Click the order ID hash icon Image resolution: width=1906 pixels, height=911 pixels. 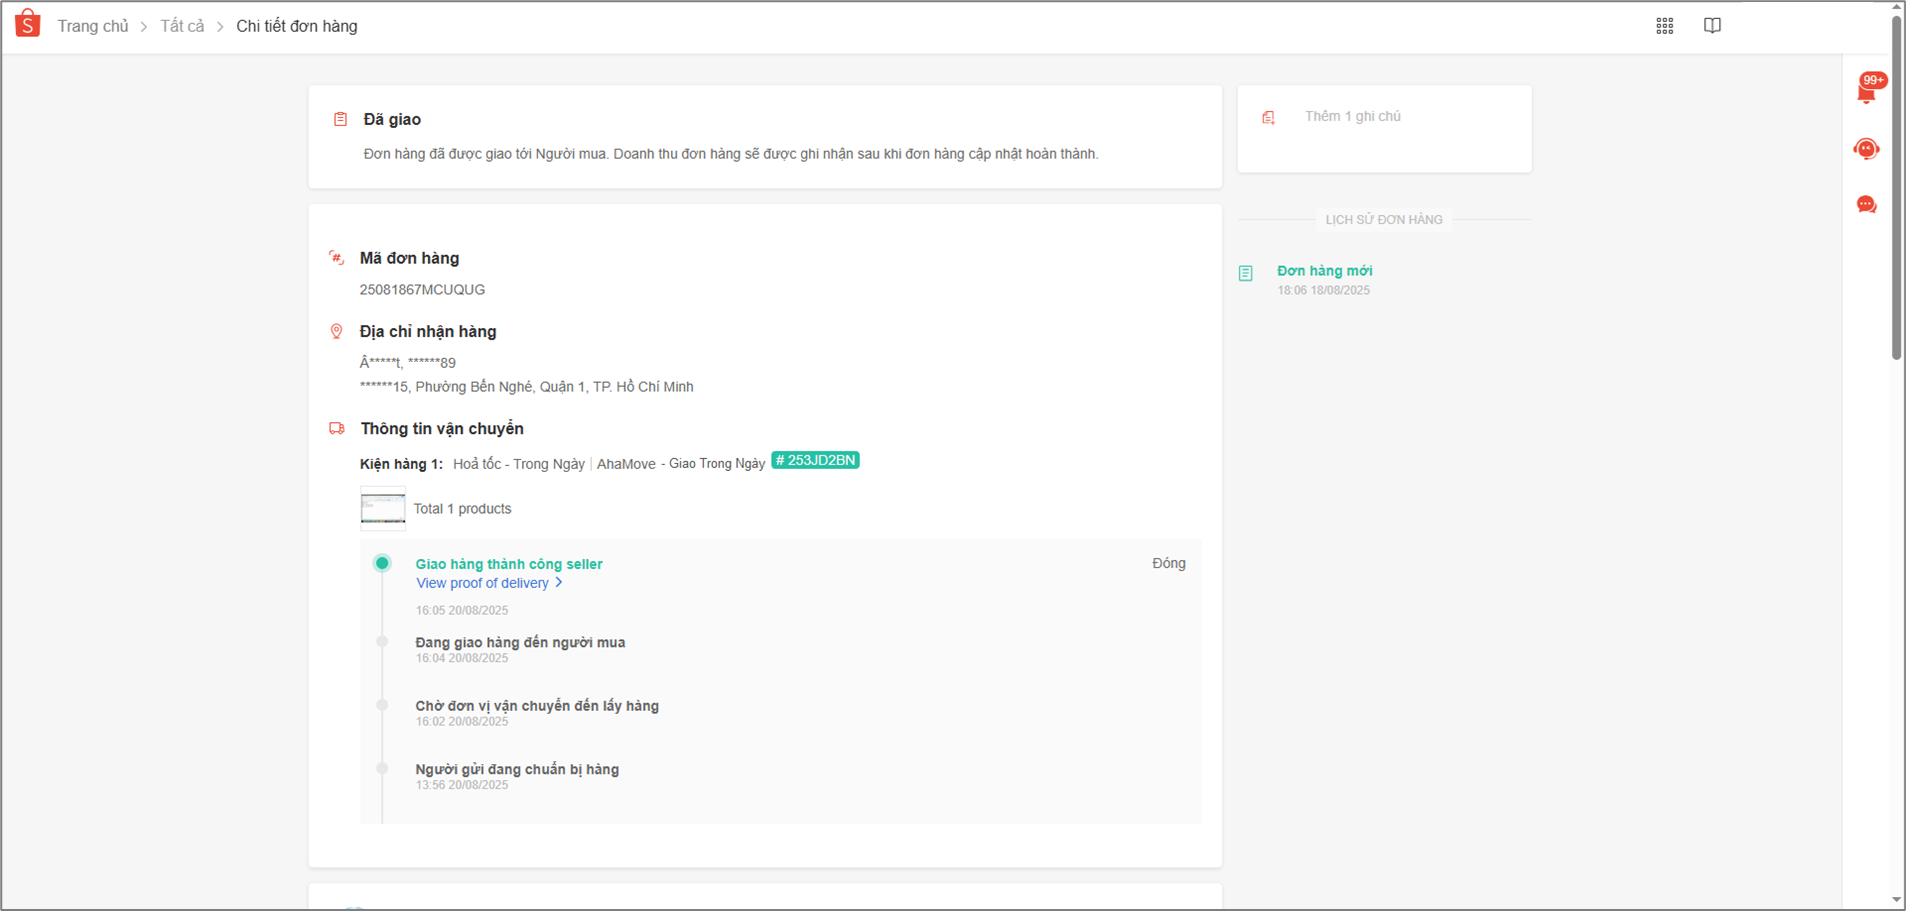click(337, 258)
